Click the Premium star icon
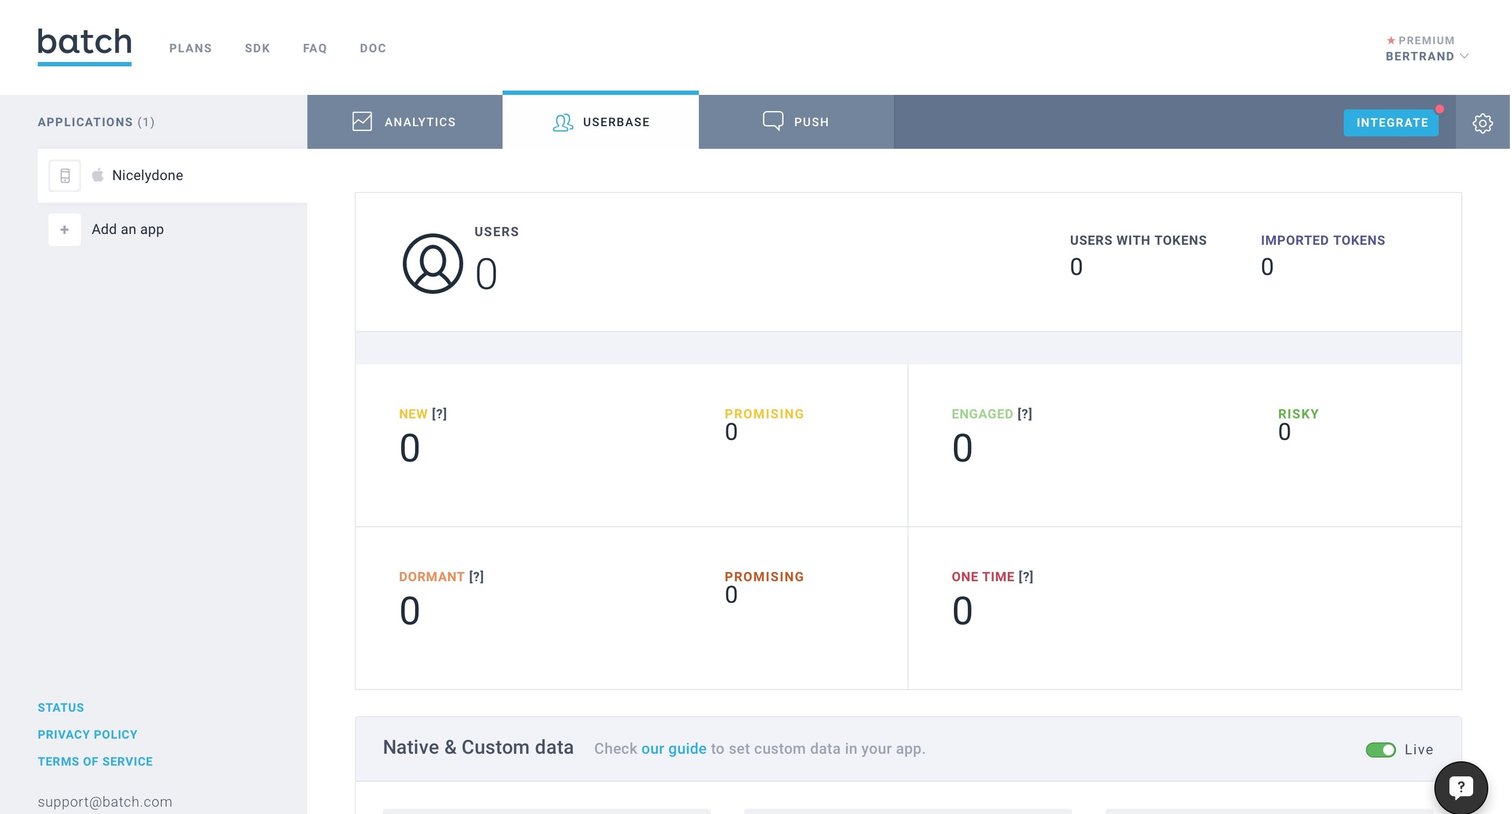Viewport: 1512px width, 814px height. pos(1390,41)
